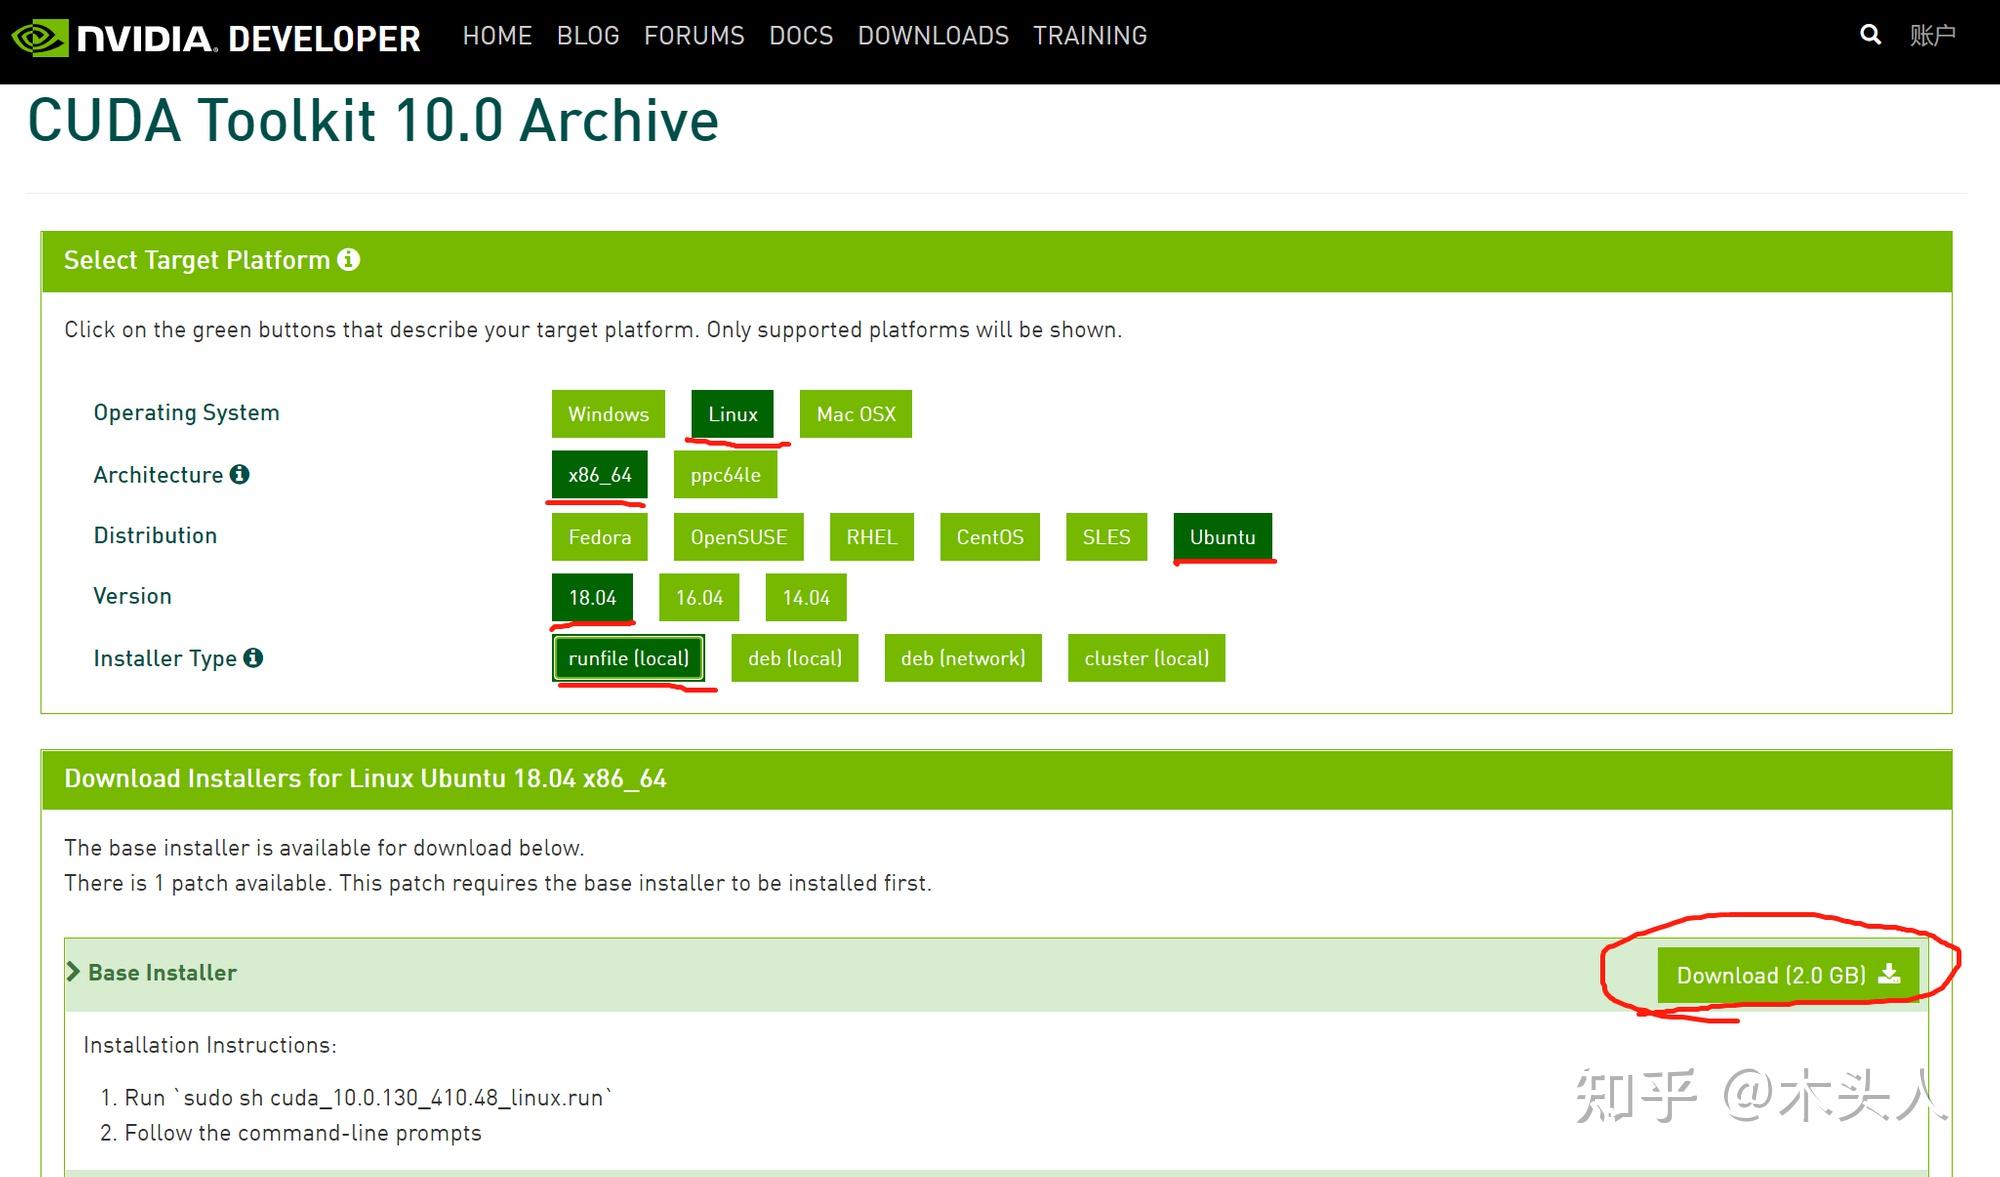The height and width of the screenshot is (1177, 2000).
Task: Open the TRAINING nav link
Action: point(1089,36)
